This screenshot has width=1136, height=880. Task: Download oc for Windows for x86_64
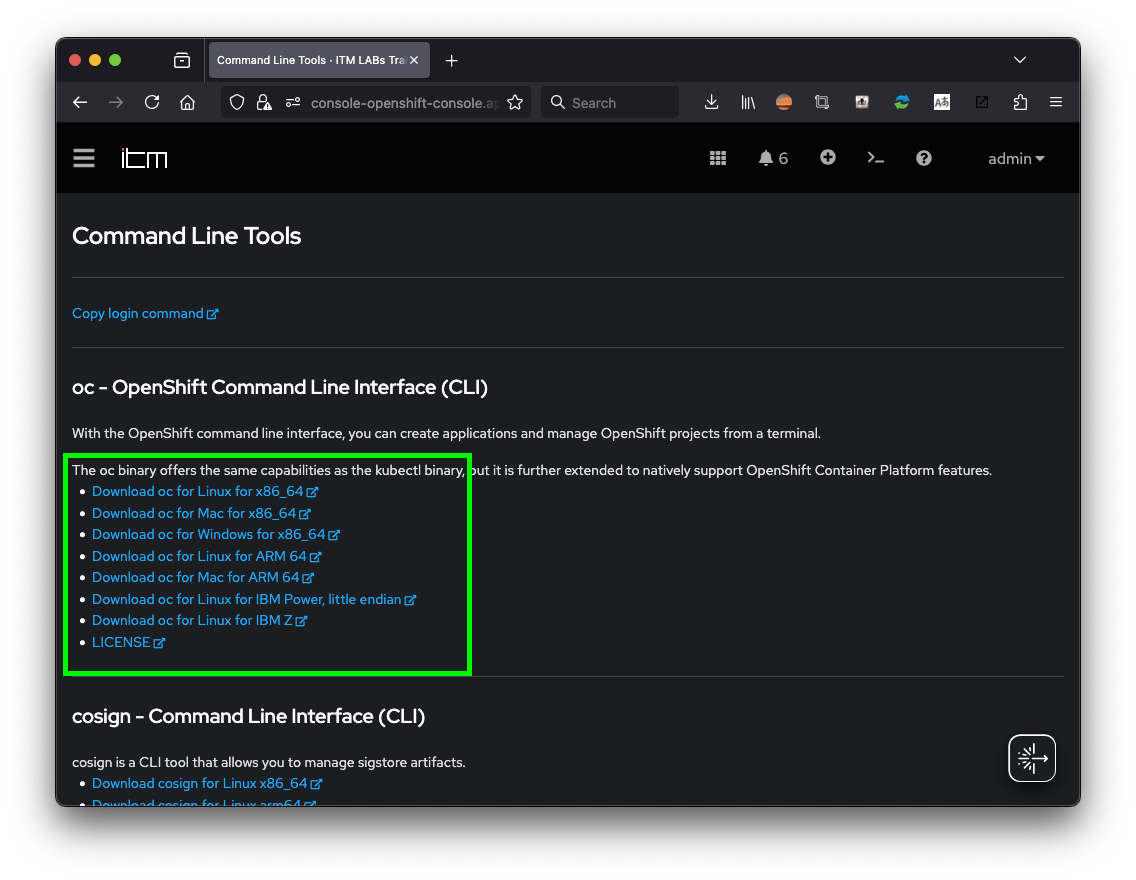[216, 535]
